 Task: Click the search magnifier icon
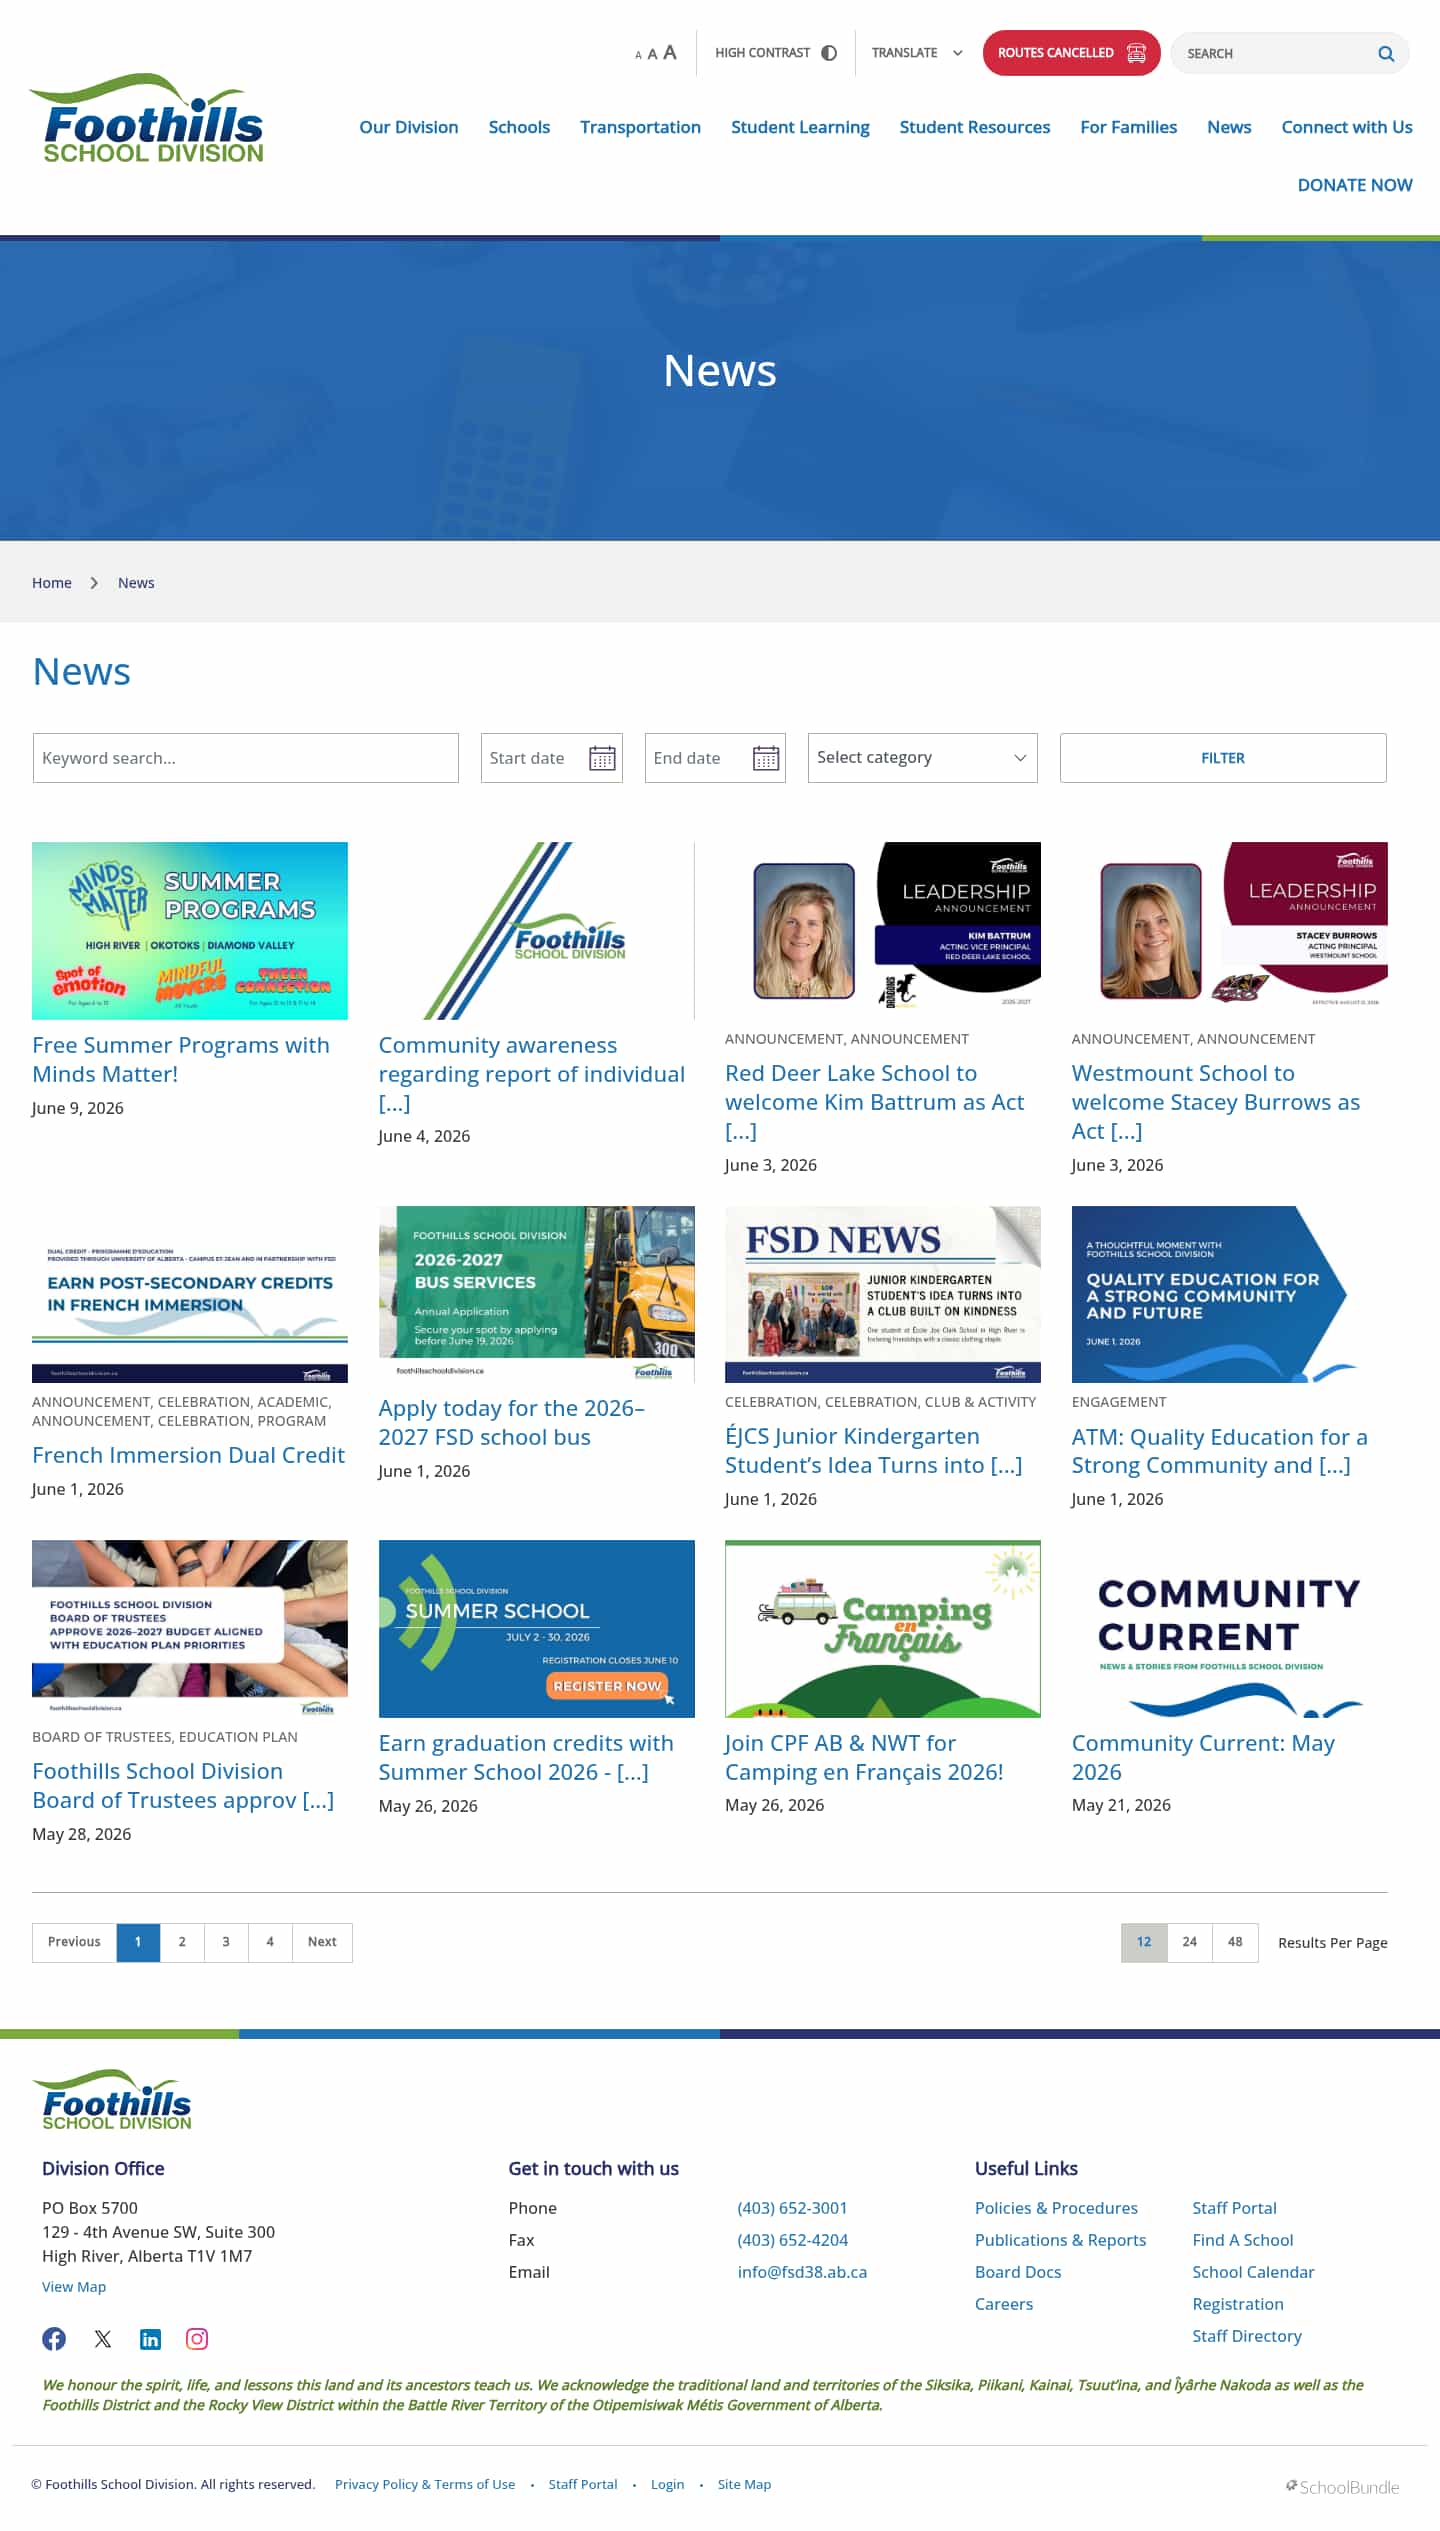1385,54
